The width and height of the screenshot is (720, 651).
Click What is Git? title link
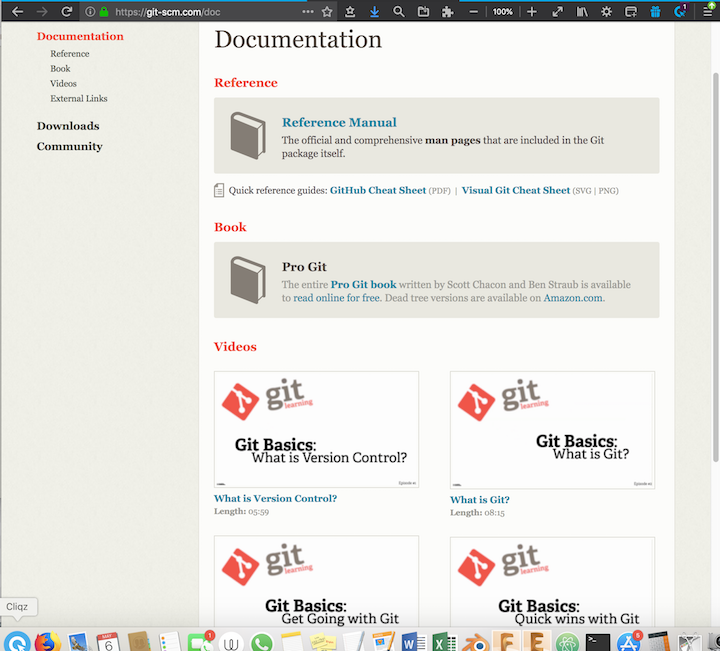(480, 500)
